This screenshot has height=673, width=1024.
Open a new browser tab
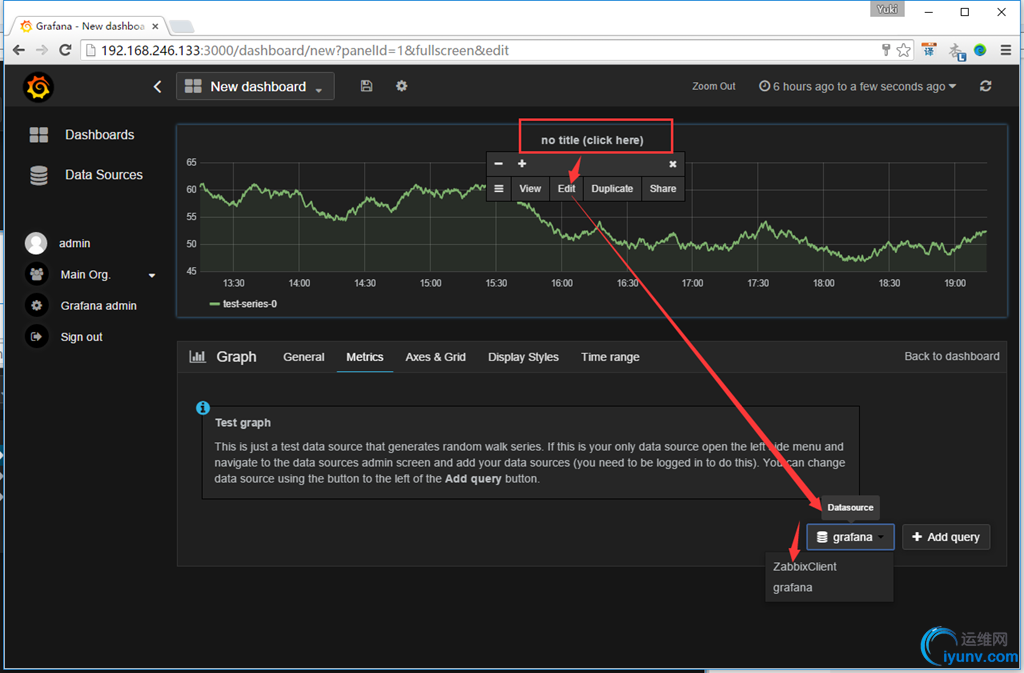(181, 26)
